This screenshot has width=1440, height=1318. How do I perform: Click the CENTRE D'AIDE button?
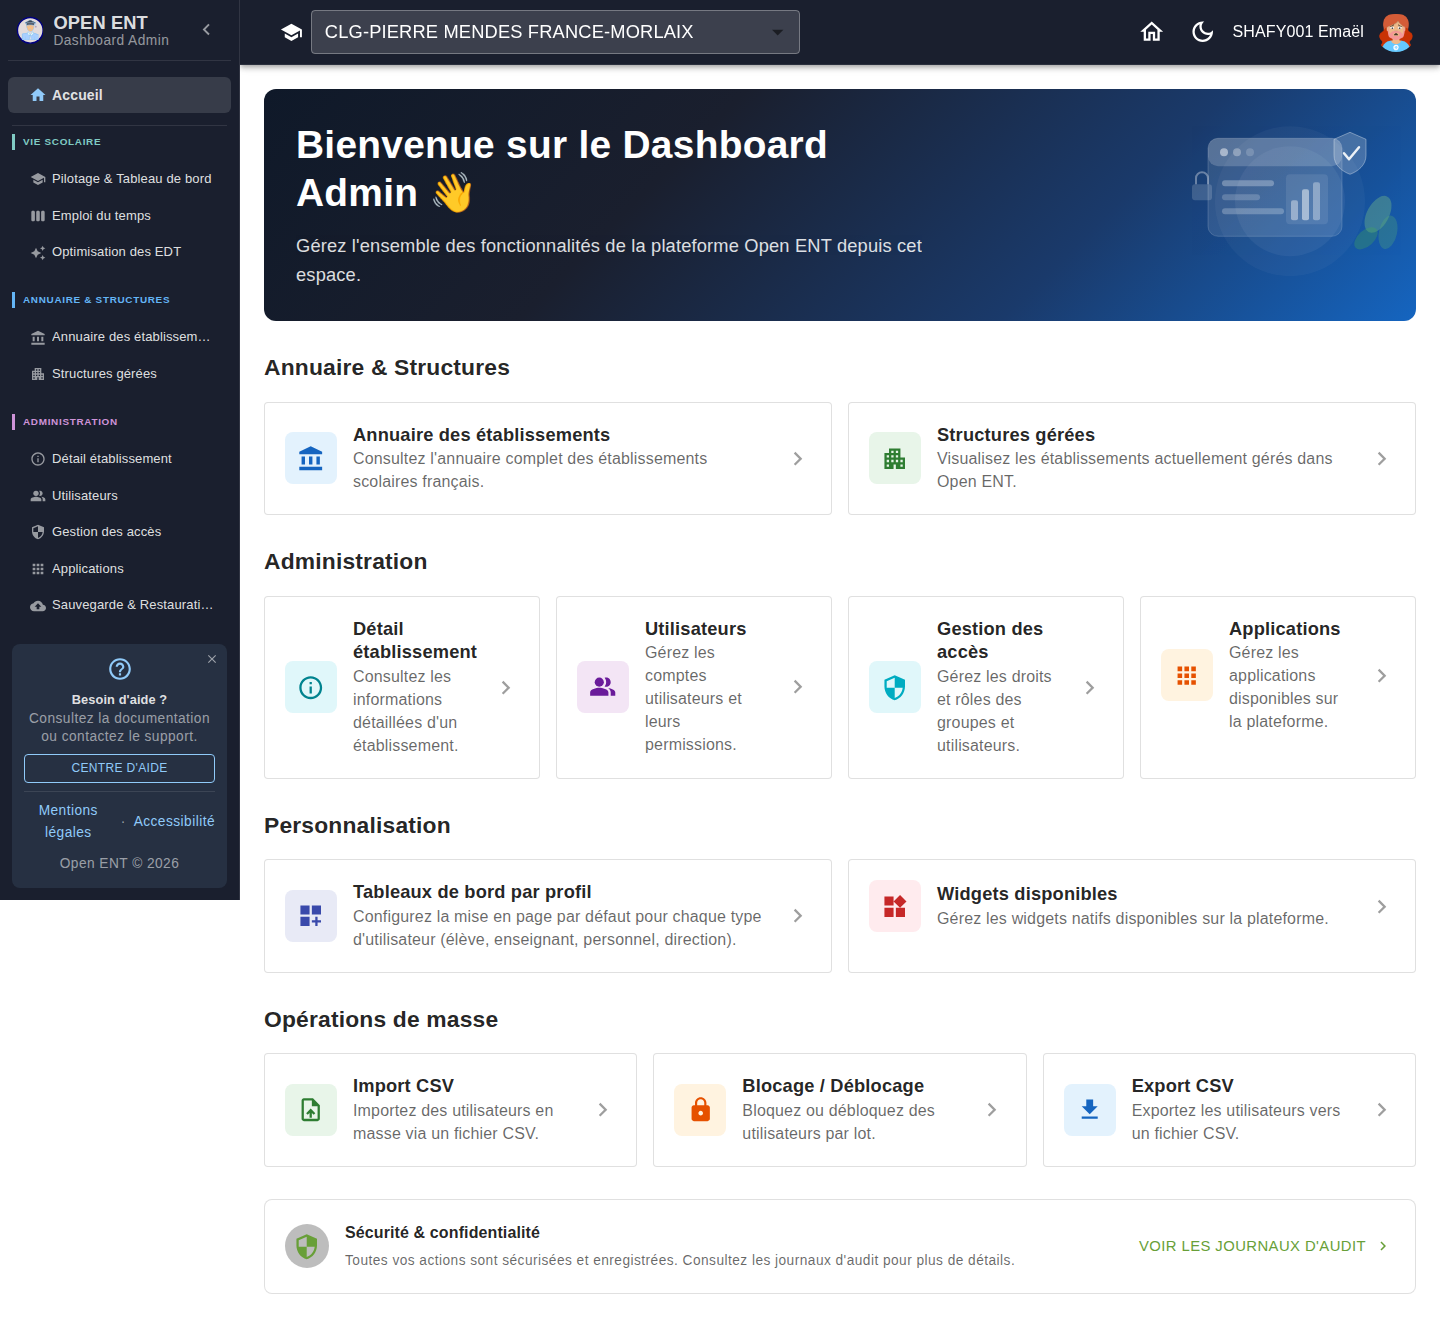119,768
